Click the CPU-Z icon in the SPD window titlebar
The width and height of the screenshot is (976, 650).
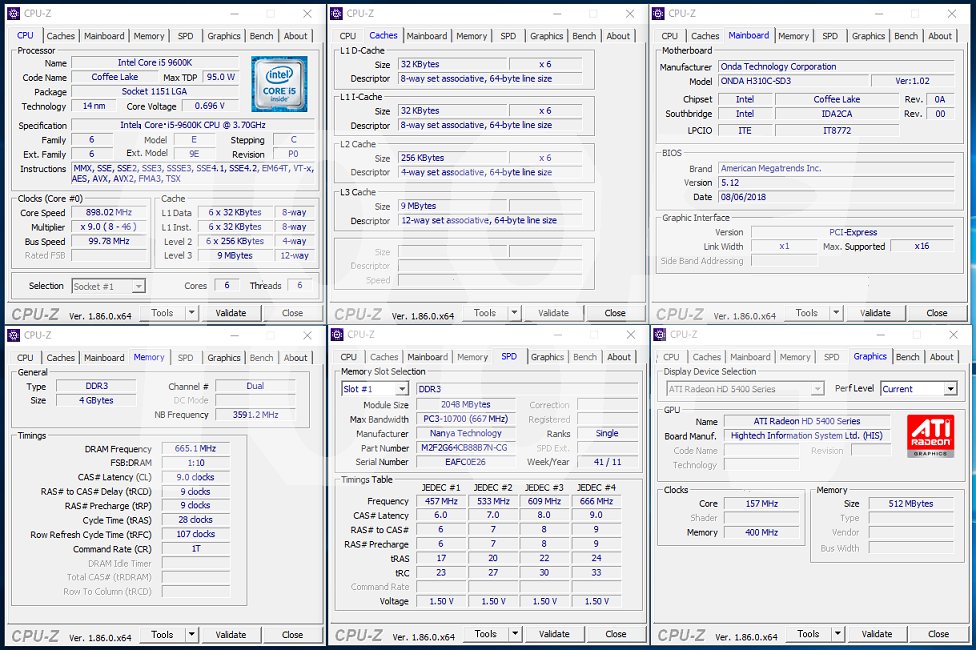click(x=336, y=335)
